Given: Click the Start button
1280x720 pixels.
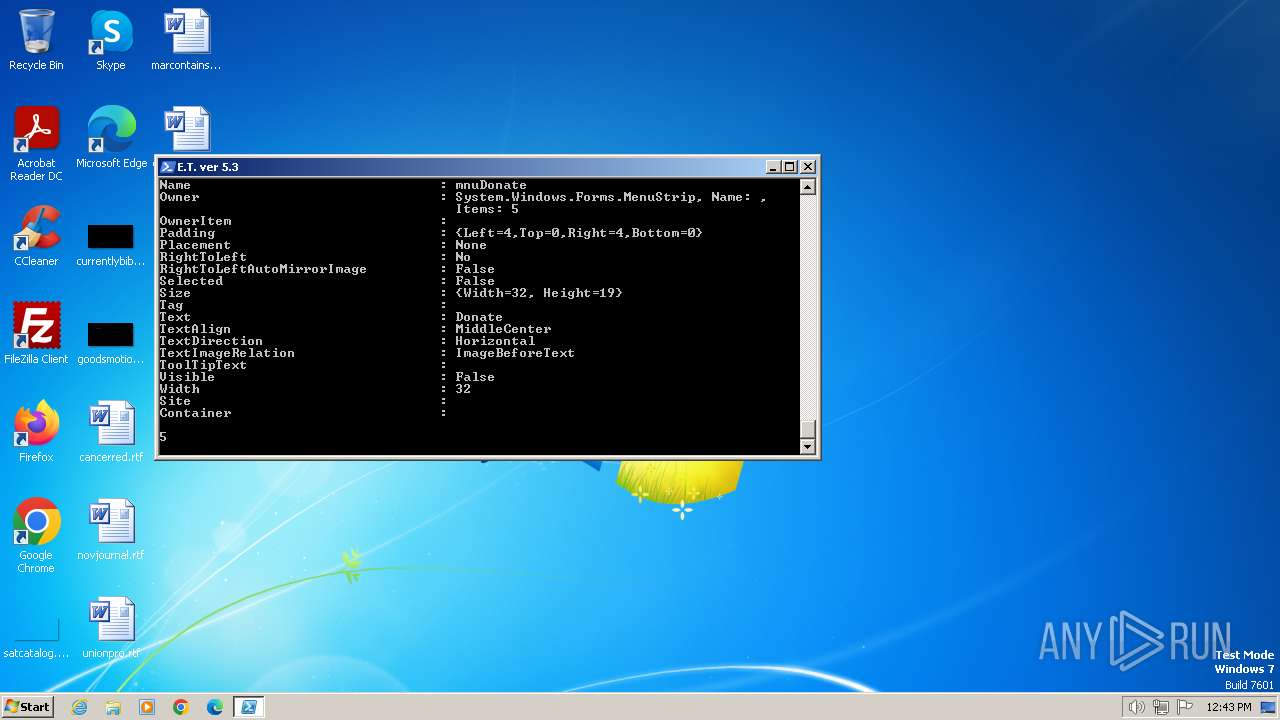Looking at the screenshot, I should [x=27, y=707].
